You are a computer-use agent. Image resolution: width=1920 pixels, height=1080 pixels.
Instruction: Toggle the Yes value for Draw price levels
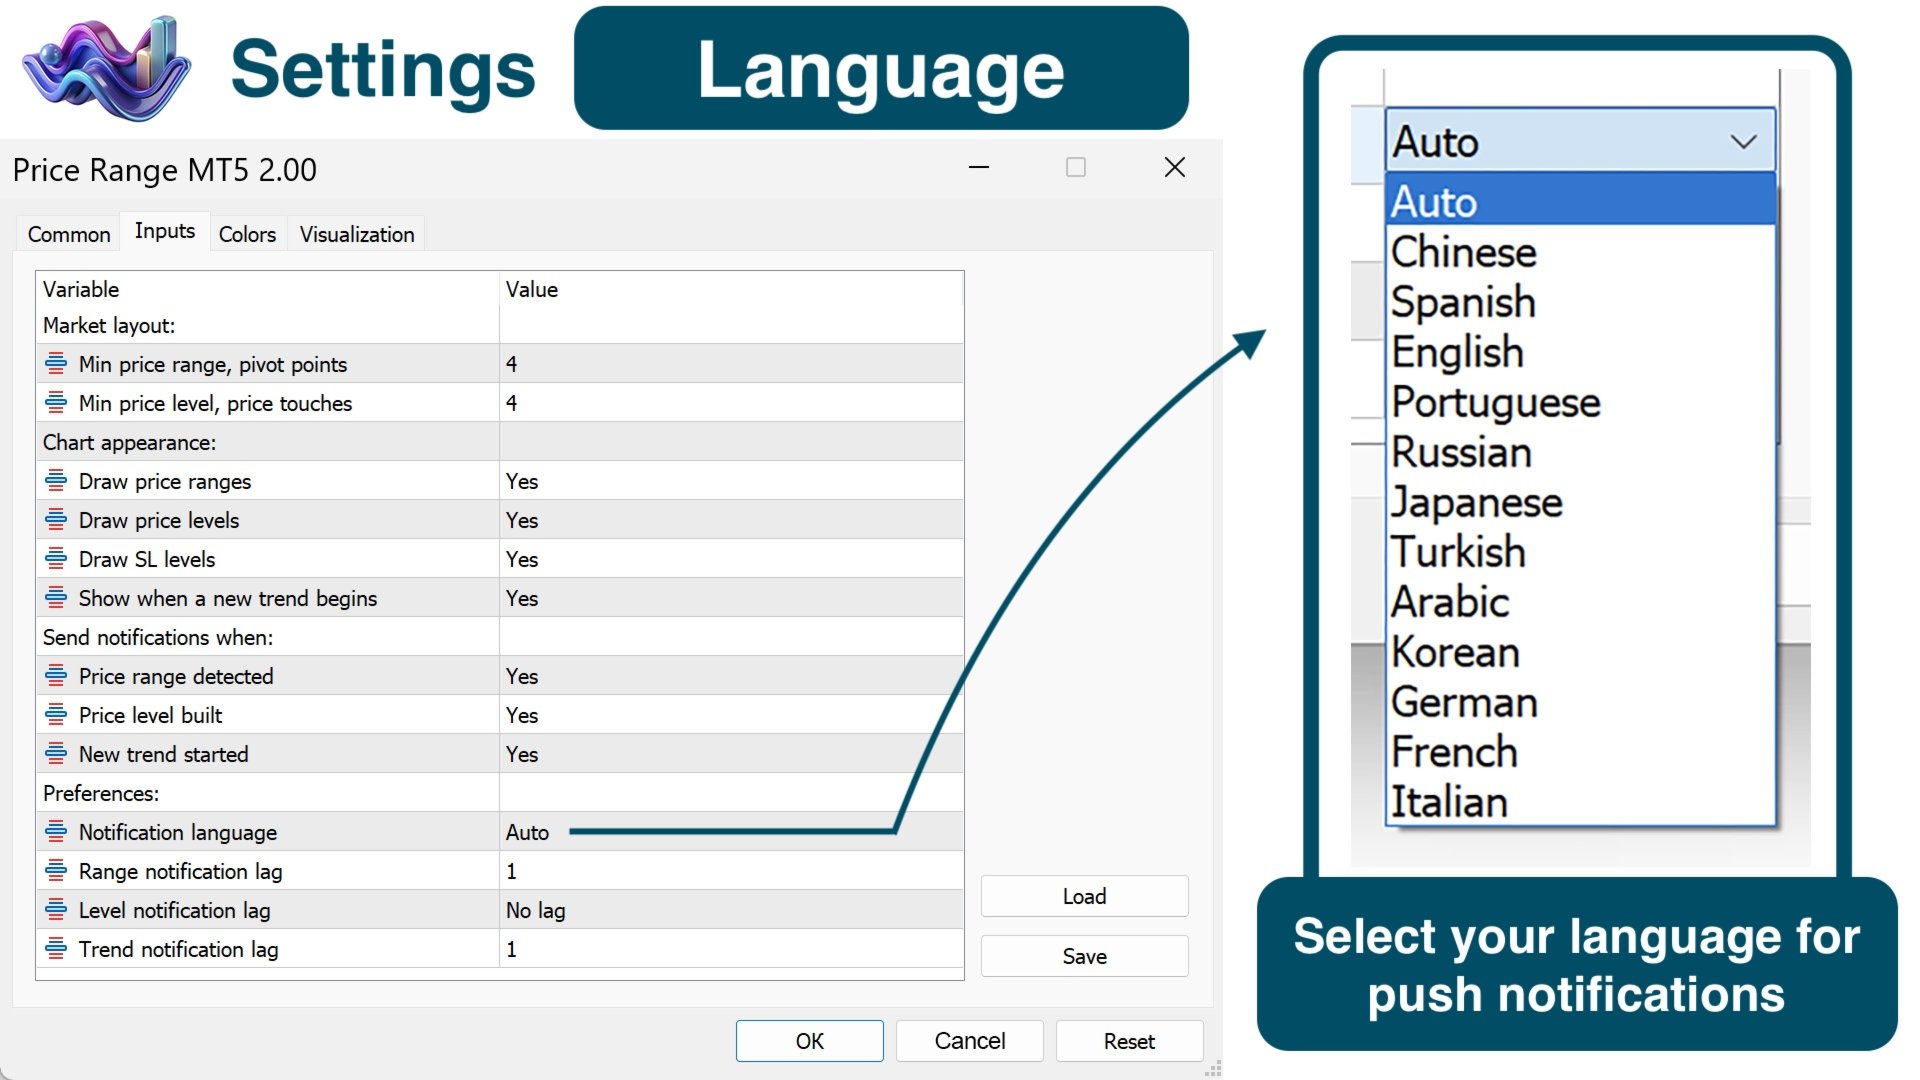[731, 520]
